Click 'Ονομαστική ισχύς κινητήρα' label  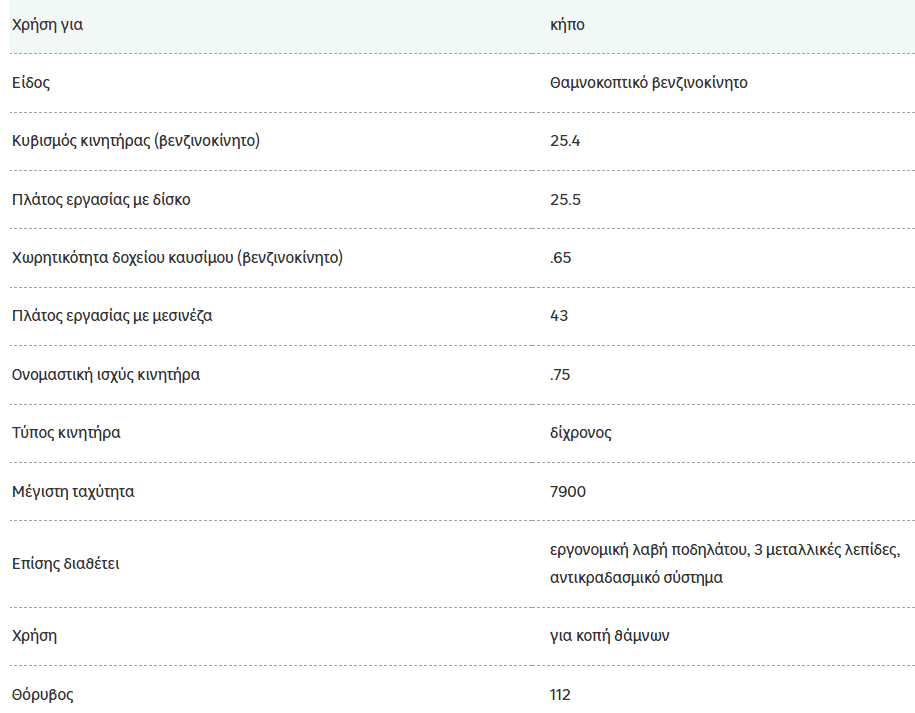[x=106, y=375]
